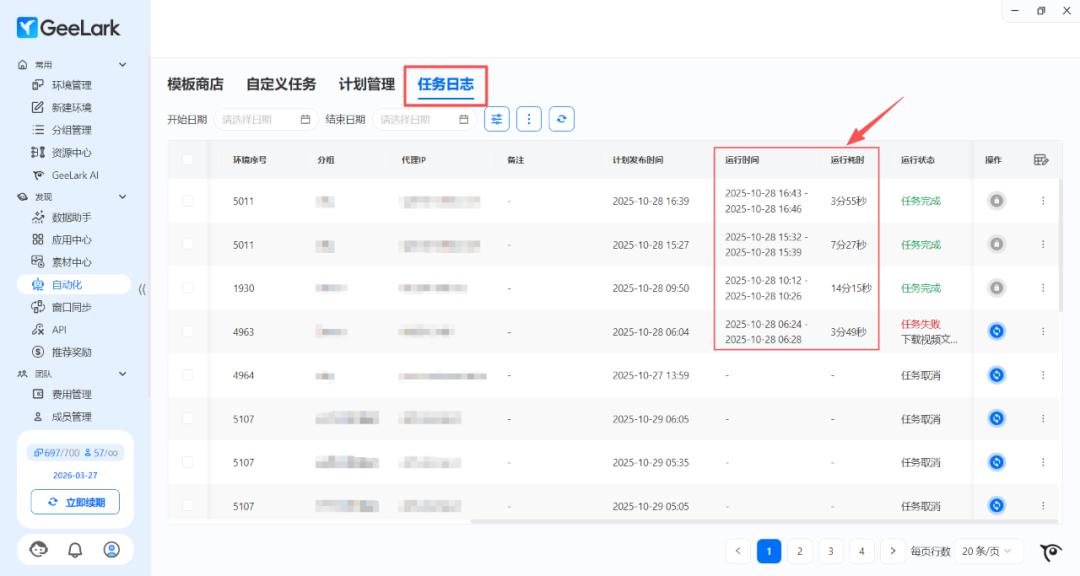Click the 任务失败 status text
The height and width of the screenshot is (576, 1080).
click(920, 325)
